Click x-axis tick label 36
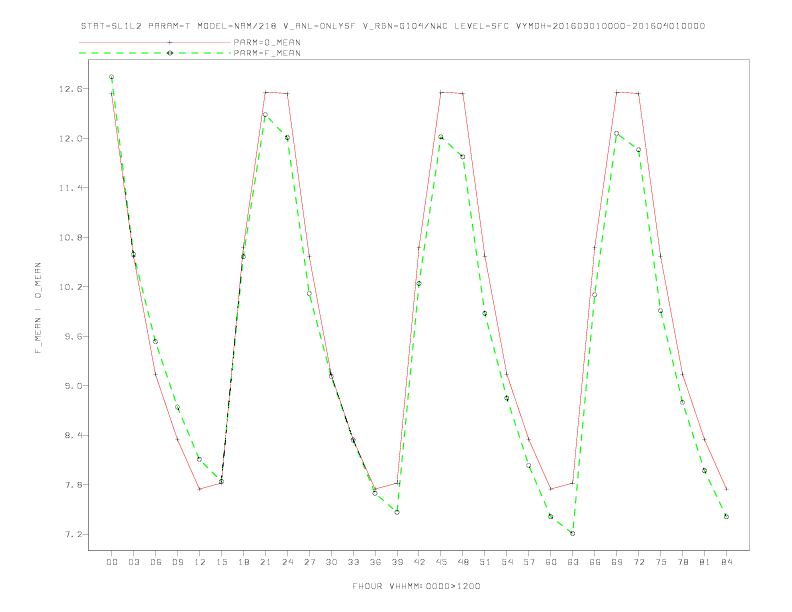 tap(375, 562)
